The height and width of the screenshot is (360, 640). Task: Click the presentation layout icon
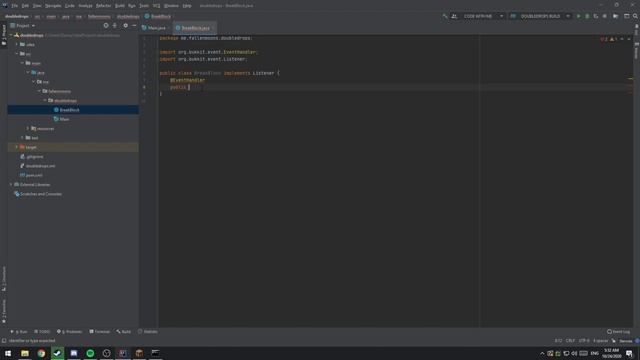tap(627, 16)
